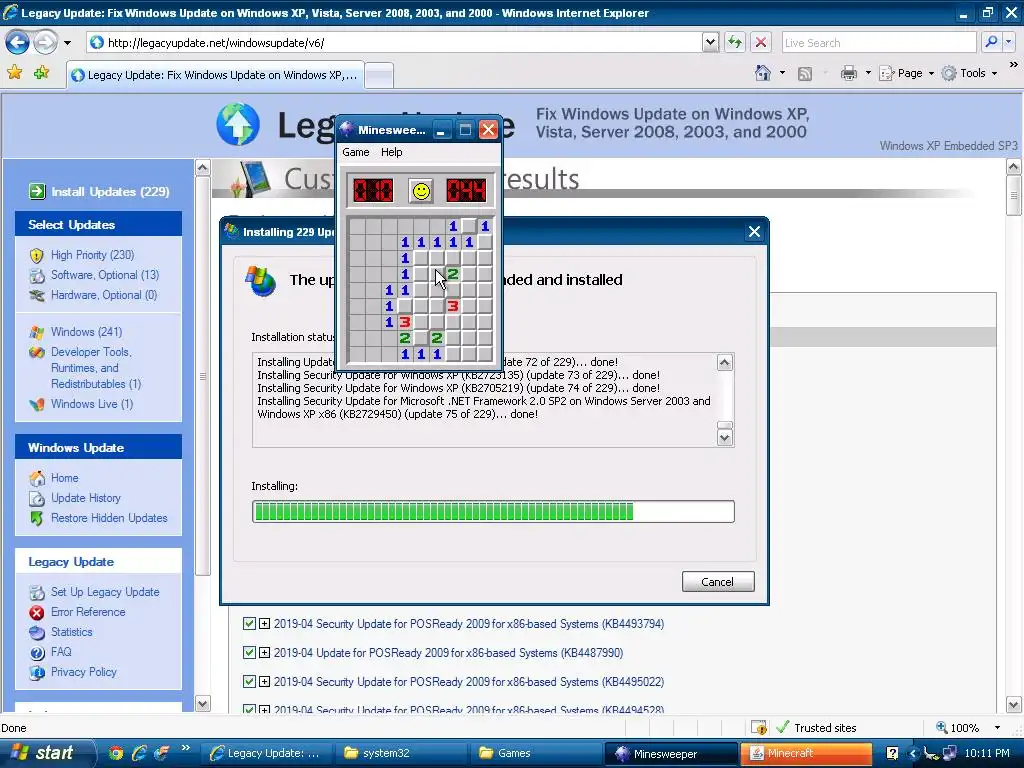Open Set Up Legacy Update link
The image size is (1024, 768).
tap(105, 592)
